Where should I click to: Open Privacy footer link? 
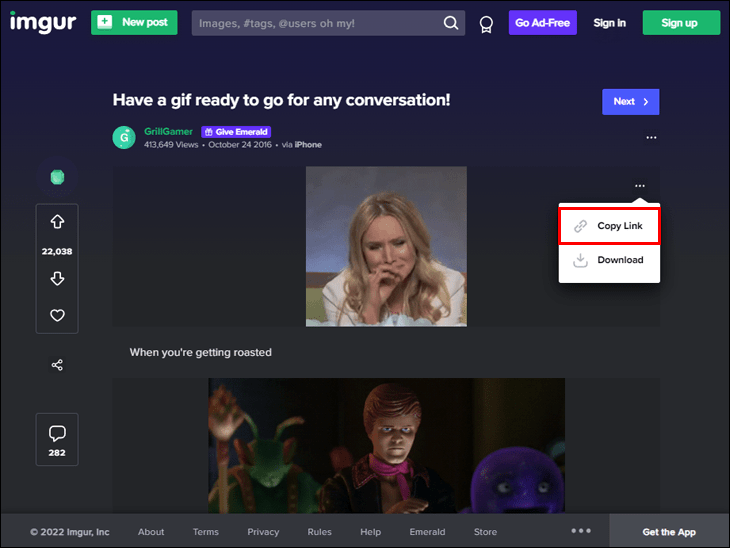263,532
